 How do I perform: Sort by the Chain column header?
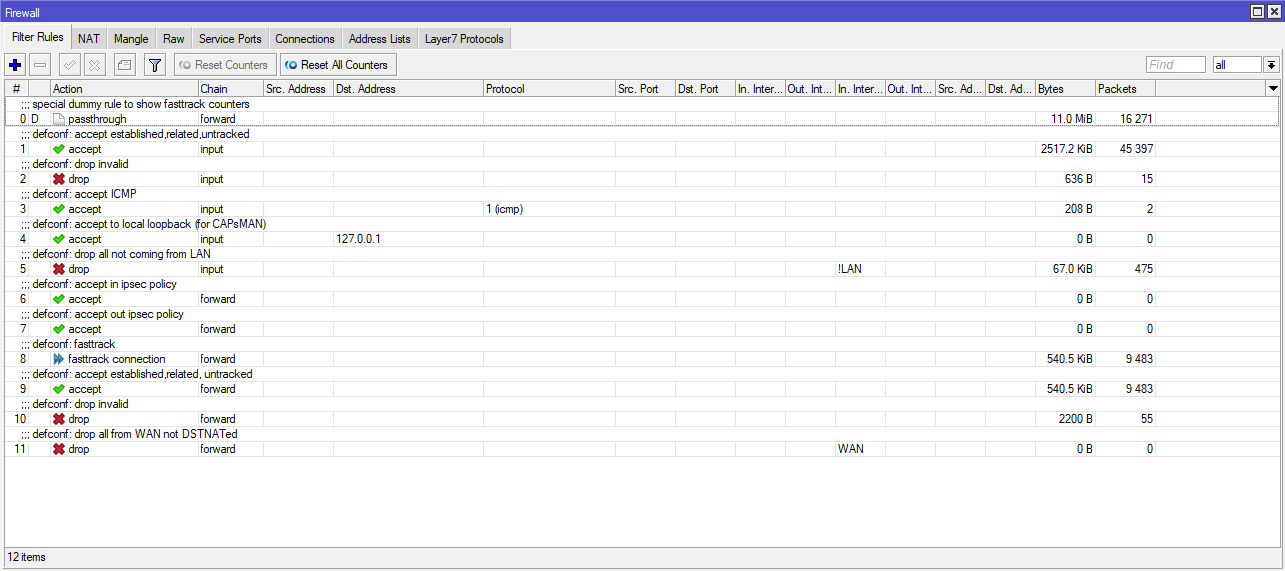point(230,89)
